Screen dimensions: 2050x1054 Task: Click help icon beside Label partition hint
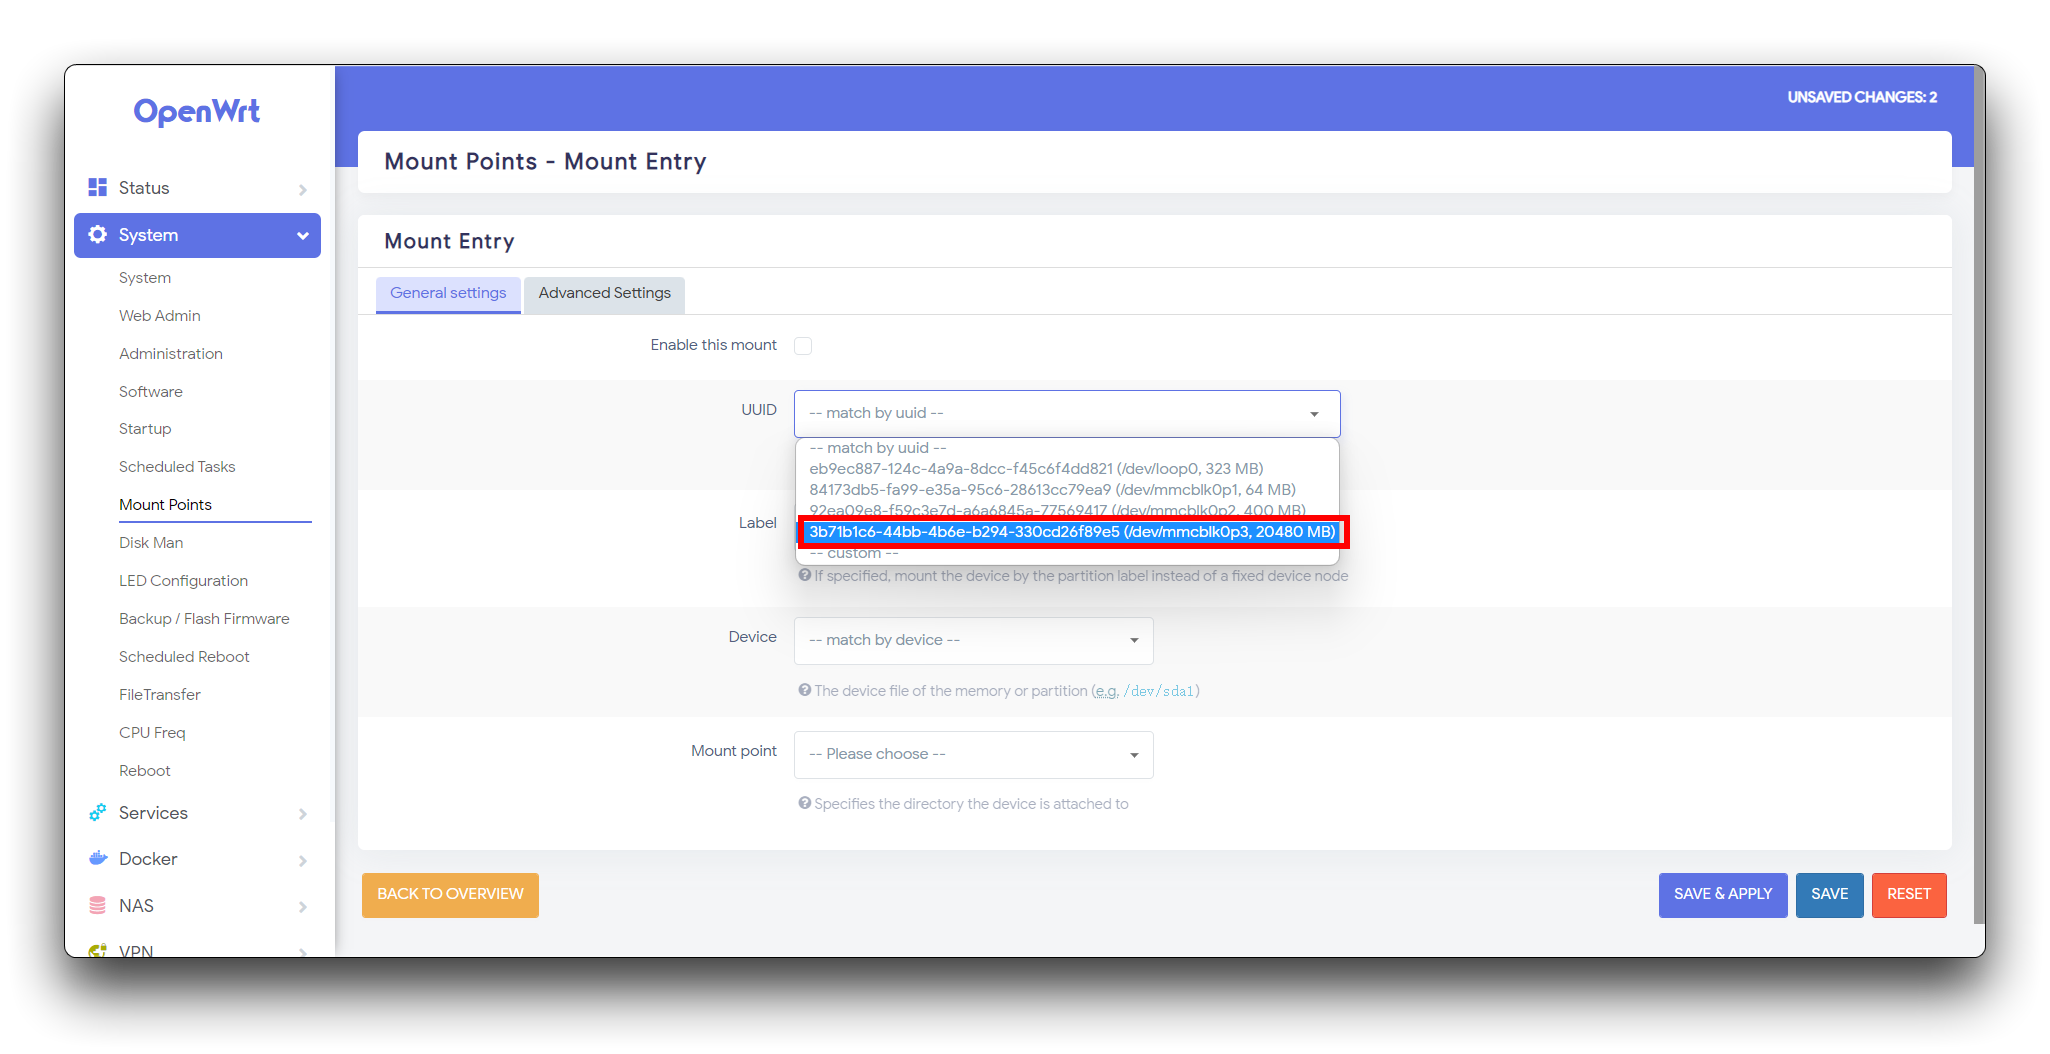tap(804, 575)
